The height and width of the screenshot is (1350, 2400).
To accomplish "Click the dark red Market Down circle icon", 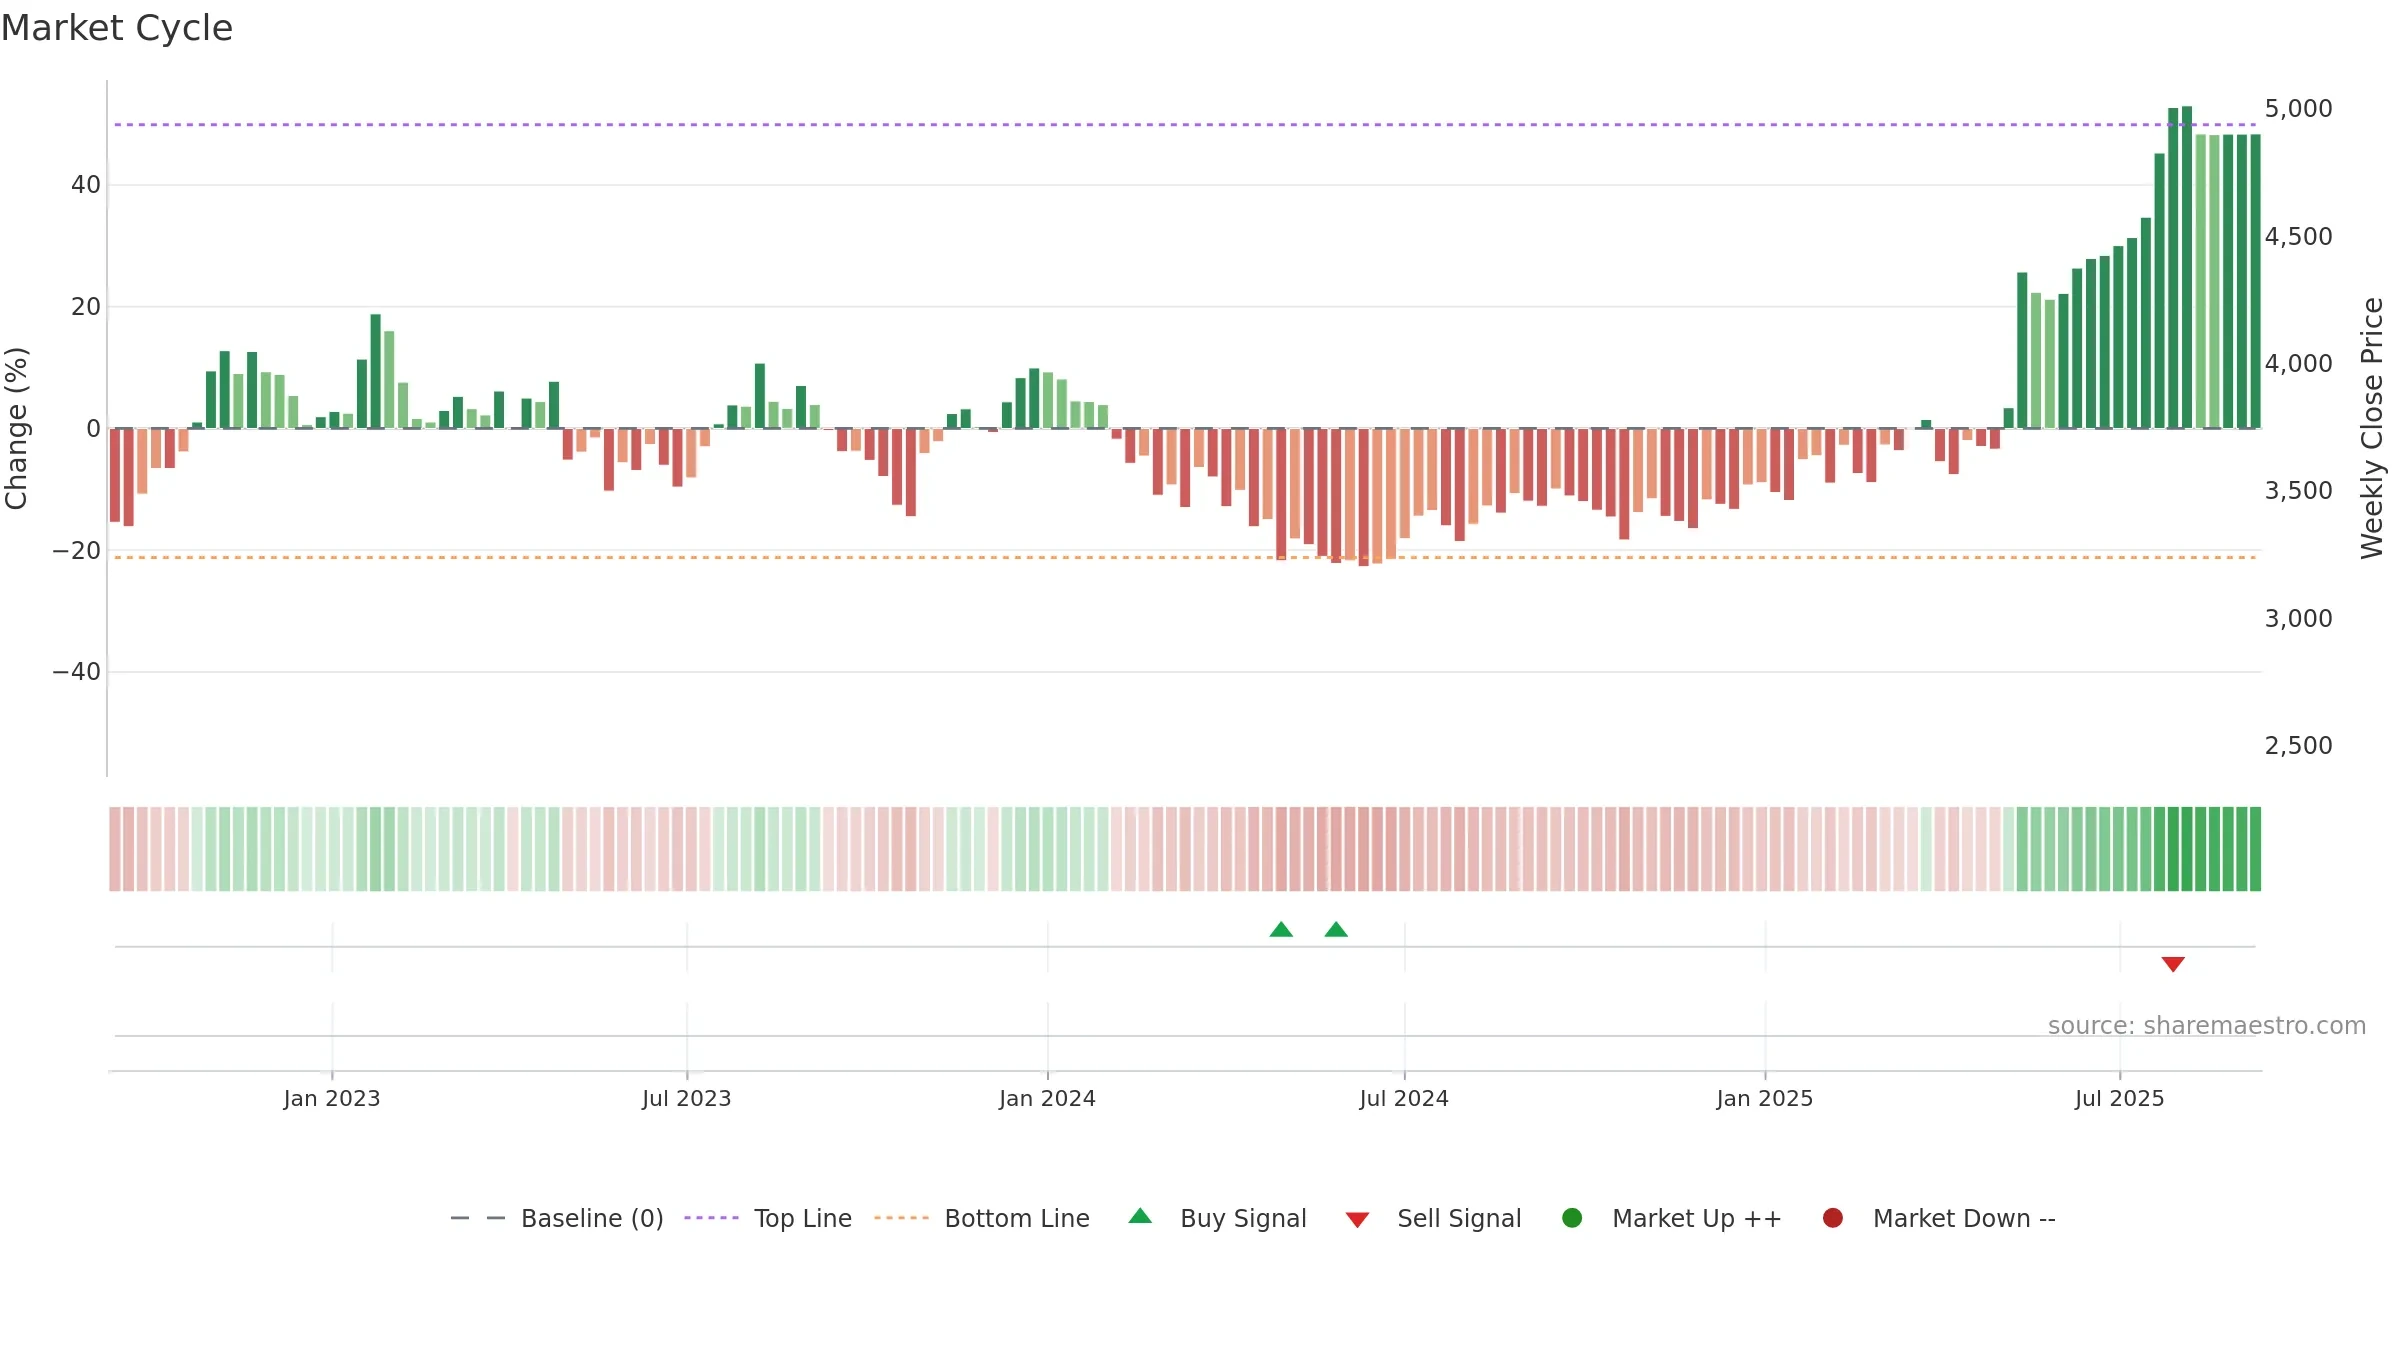I will point(1833,1218).
